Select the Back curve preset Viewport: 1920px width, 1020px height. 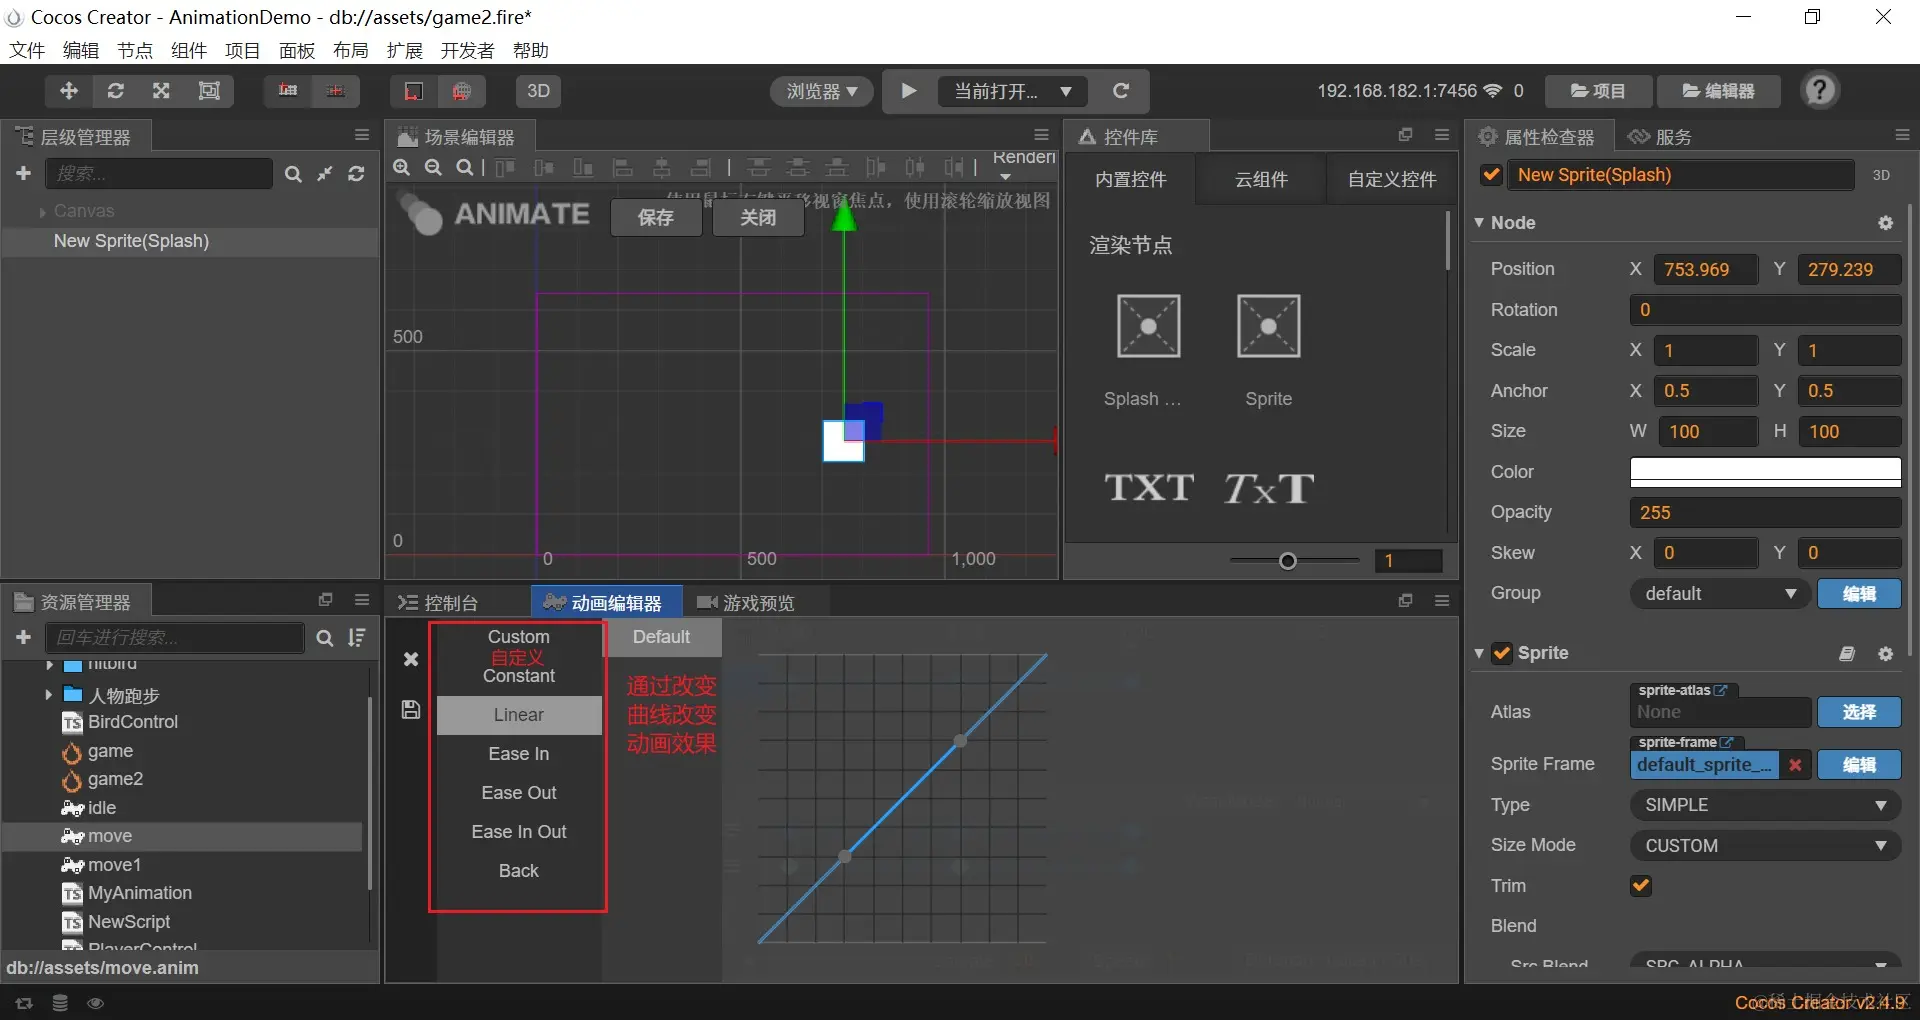coord(519,871)
